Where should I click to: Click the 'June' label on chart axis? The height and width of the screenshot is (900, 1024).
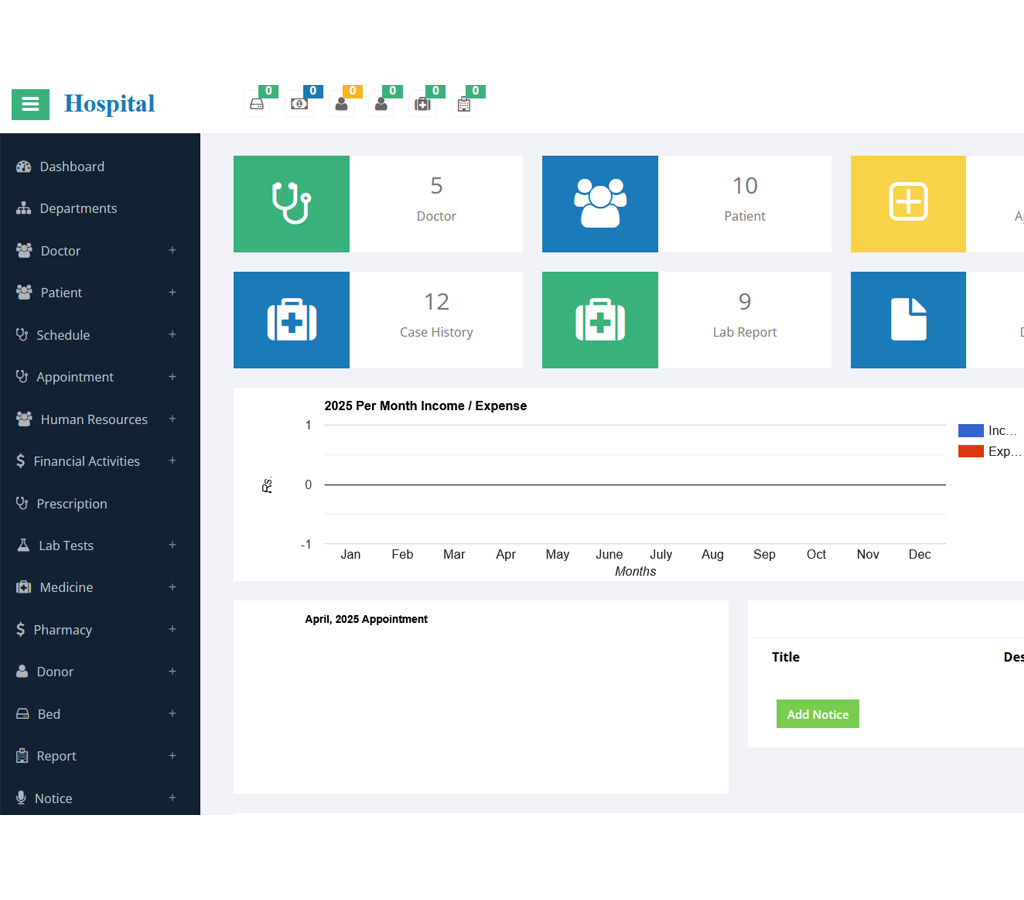609,554
